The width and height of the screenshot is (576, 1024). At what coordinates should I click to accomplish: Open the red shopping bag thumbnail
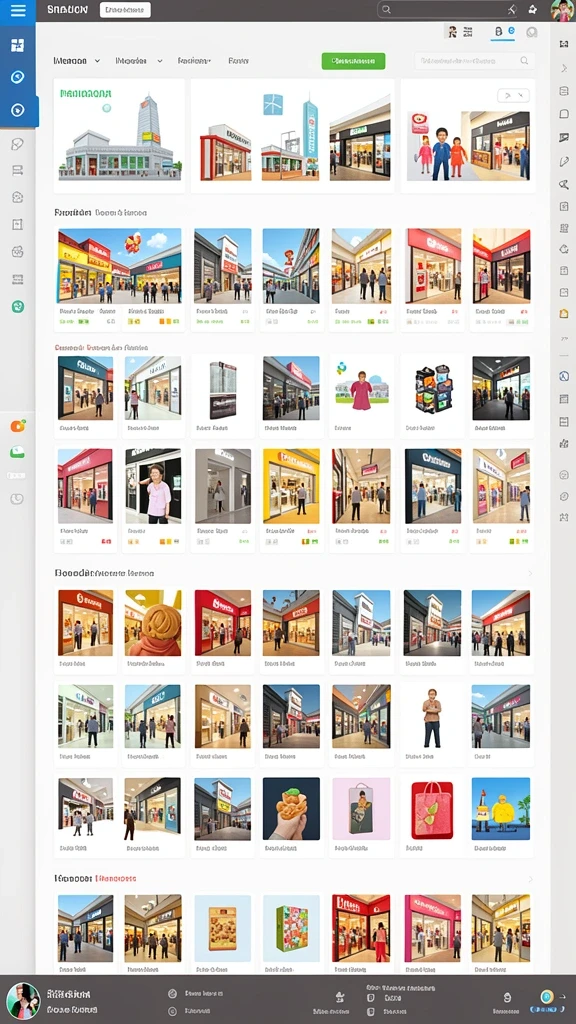coord(432,808)
